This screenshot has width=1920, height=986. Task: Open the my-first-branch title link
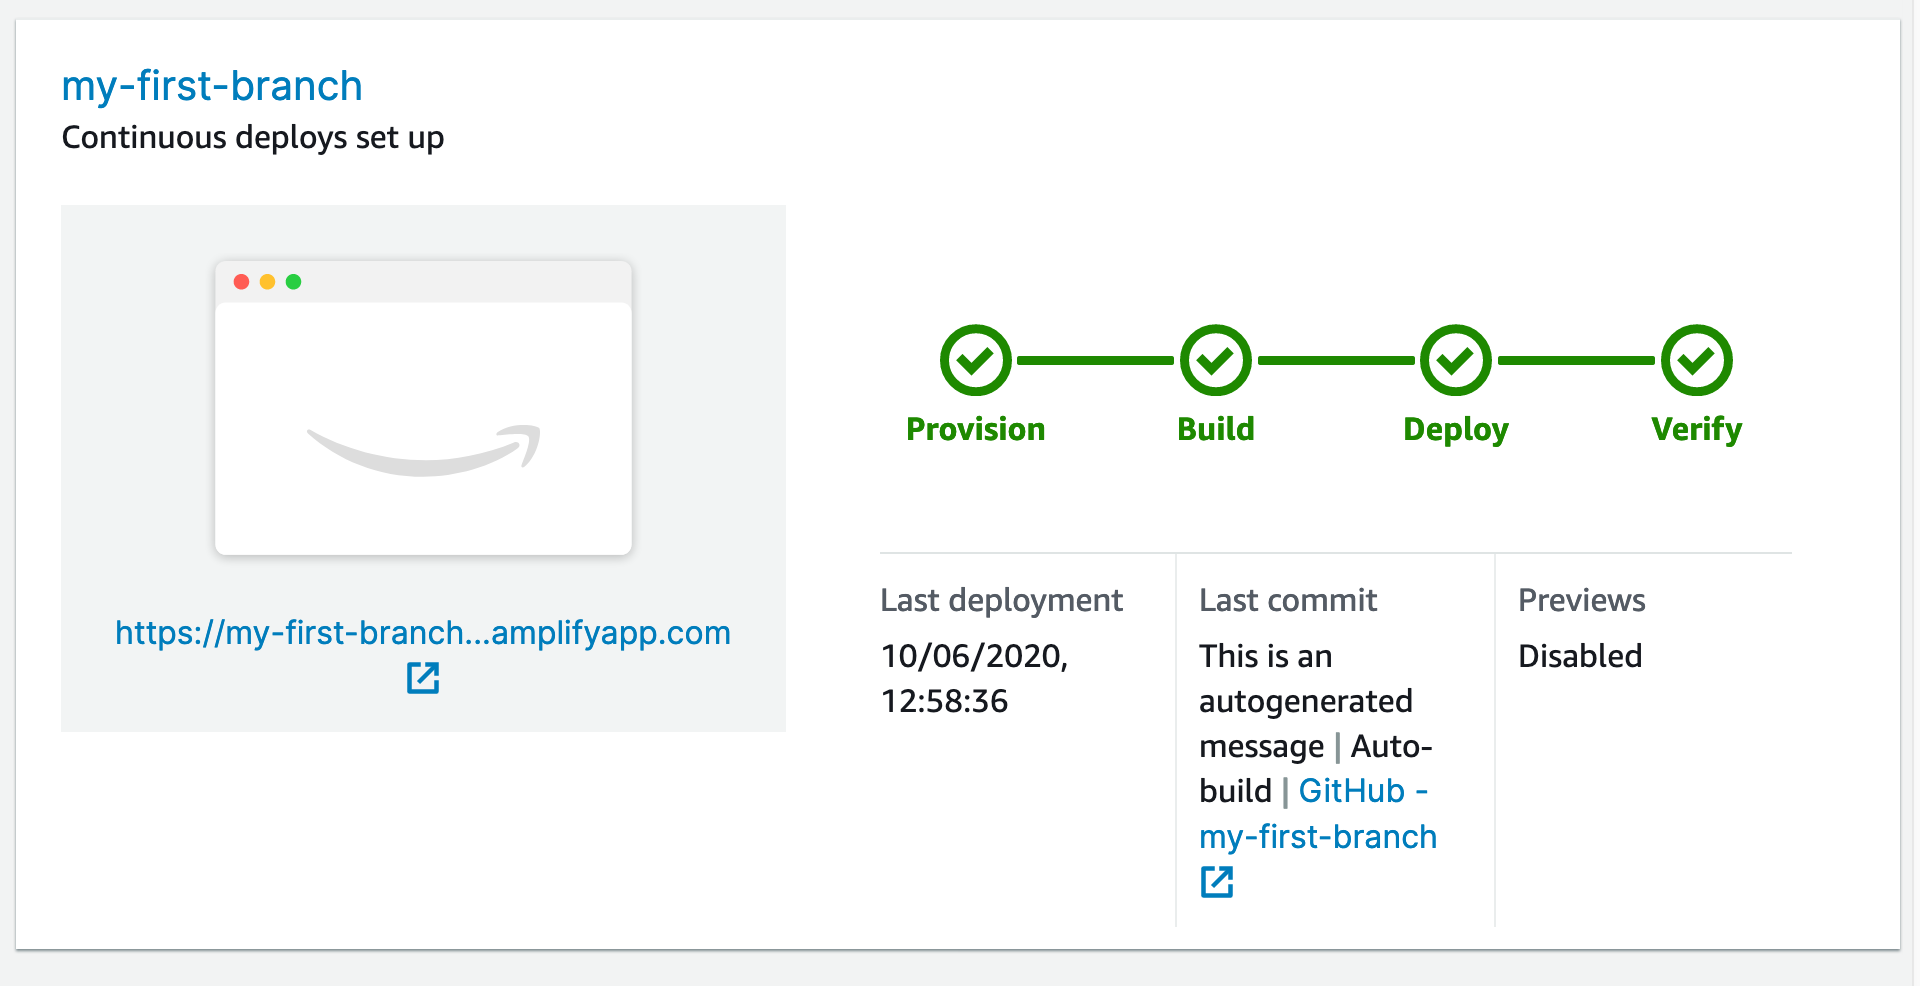pyautogui.click(x=212, y=86)
